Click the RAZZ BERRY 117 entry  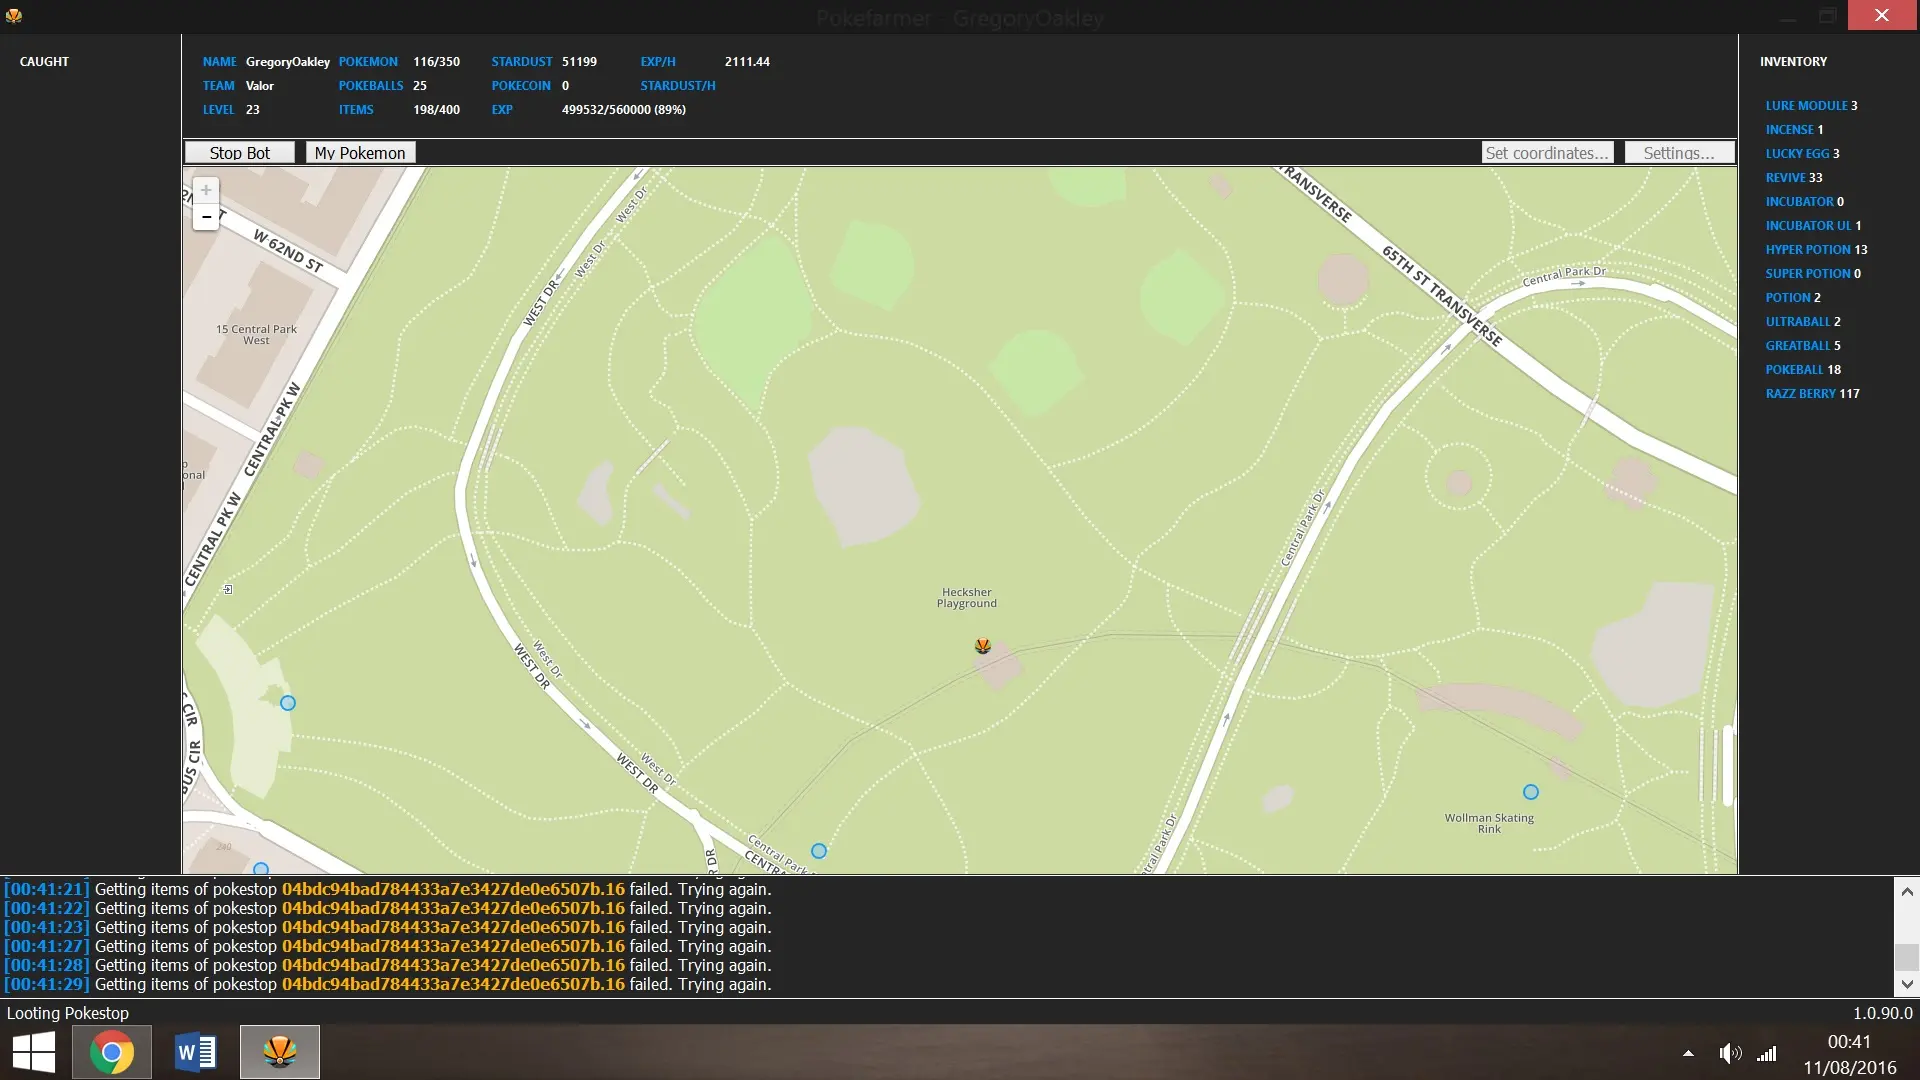(1812, 393)
